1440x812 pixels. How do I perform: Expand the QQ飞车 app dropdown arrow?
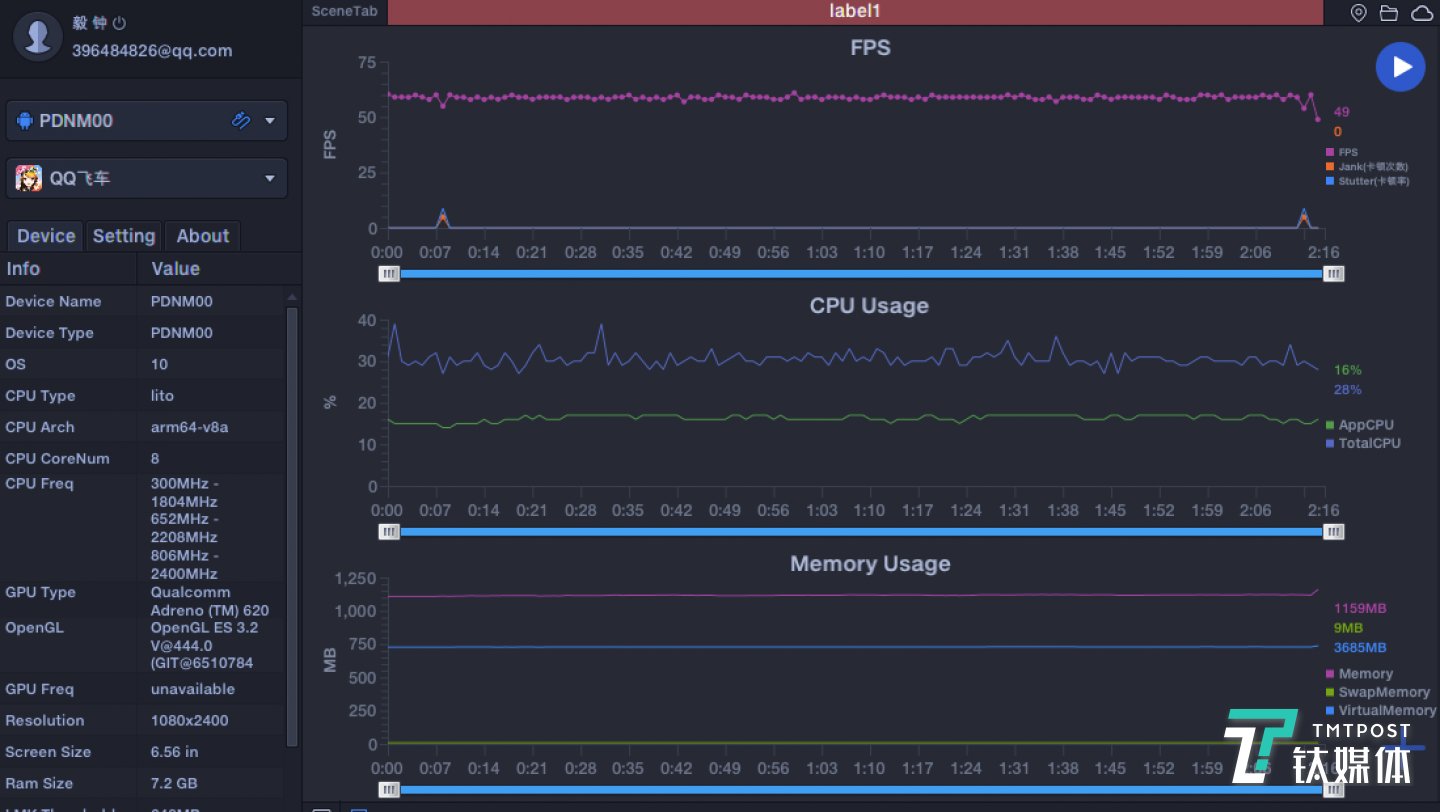tap(270, 179)
